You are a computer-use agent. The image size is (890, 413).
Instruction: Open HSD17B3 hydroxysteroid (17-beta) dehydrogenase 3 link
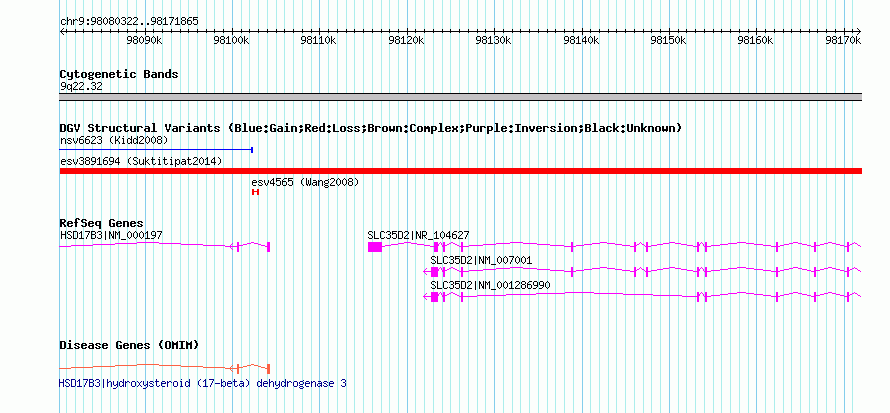point(203,384)
